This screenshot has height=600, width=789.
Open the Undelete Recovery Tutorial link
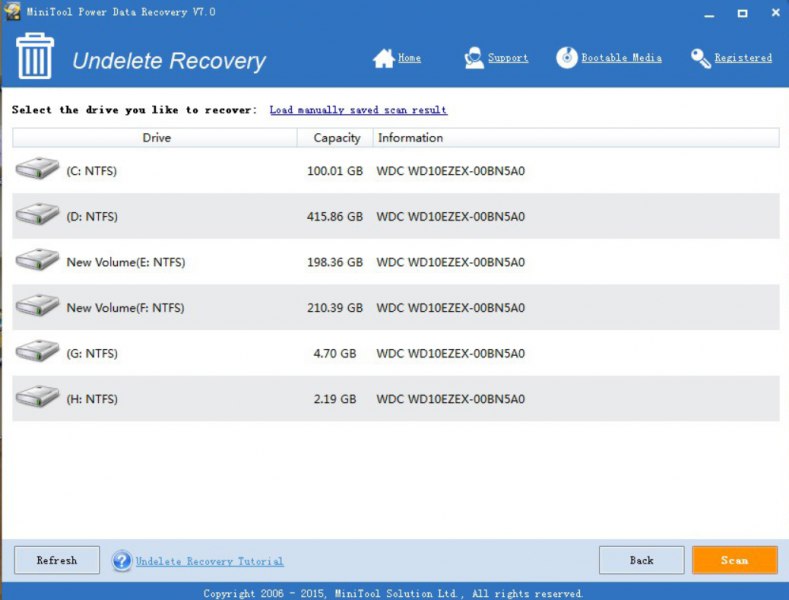pyautogui.click(x=209, y=561)
